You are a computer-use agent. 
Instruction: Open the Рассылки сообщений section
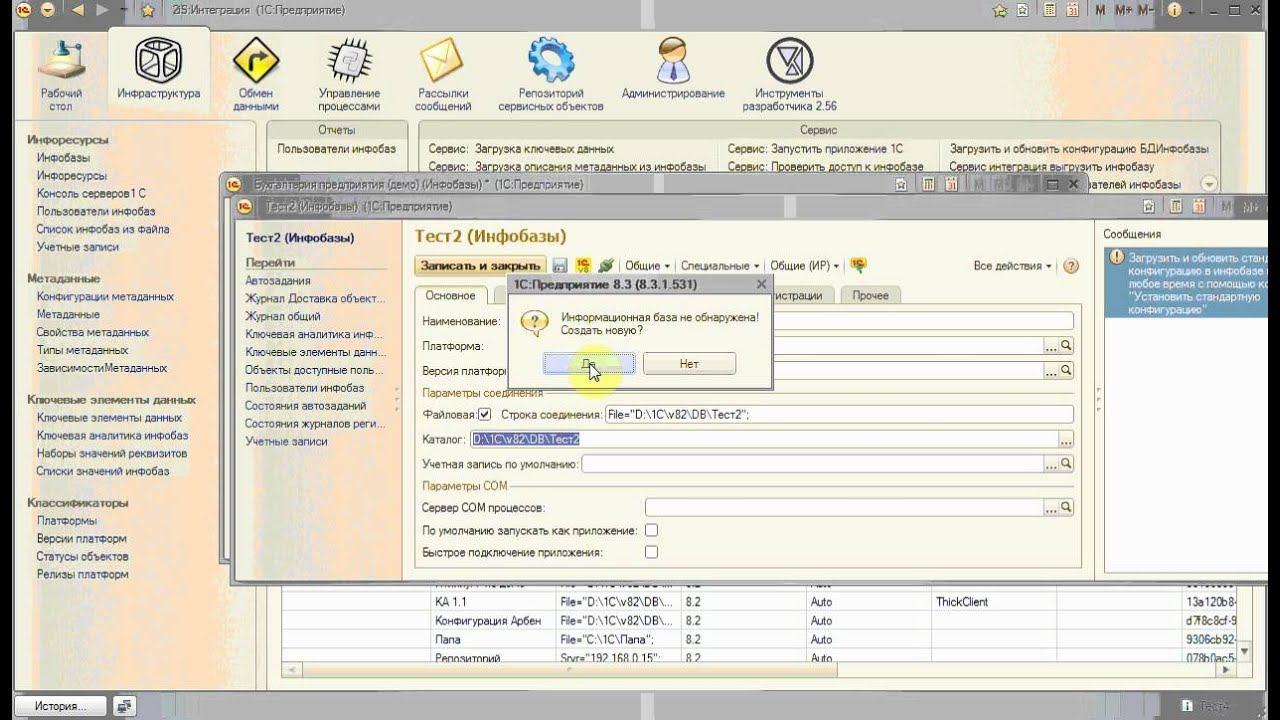click(x=444, y=75)
